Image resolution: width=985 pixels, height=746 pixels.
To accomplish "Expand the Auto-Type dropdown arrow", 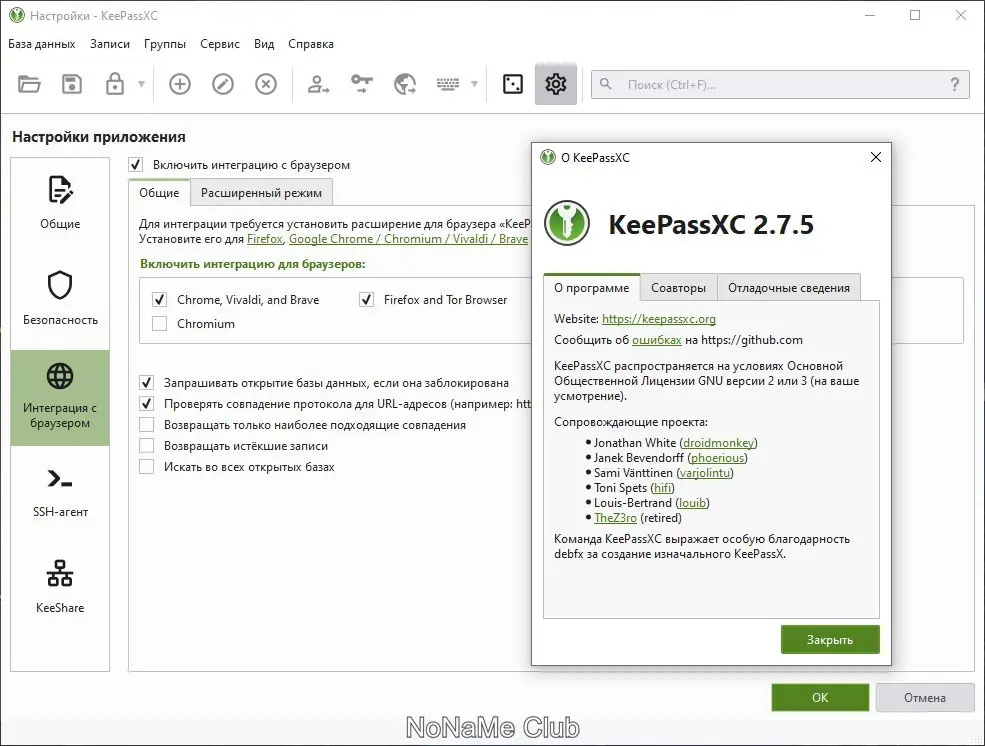I will 474,84.
